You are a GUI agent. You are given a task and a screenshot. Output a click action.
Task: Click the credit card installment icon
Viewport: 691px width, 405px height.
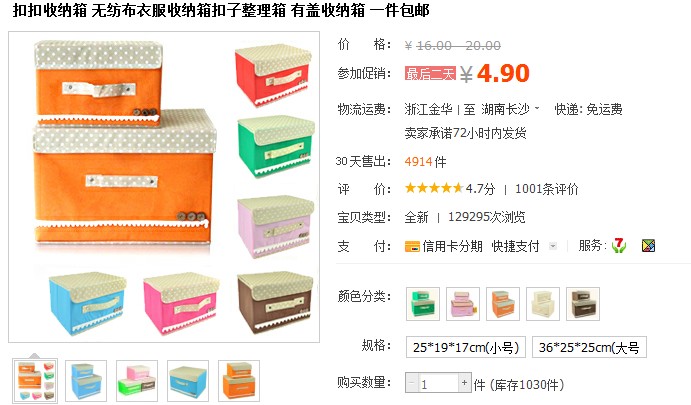pos(412,246)
